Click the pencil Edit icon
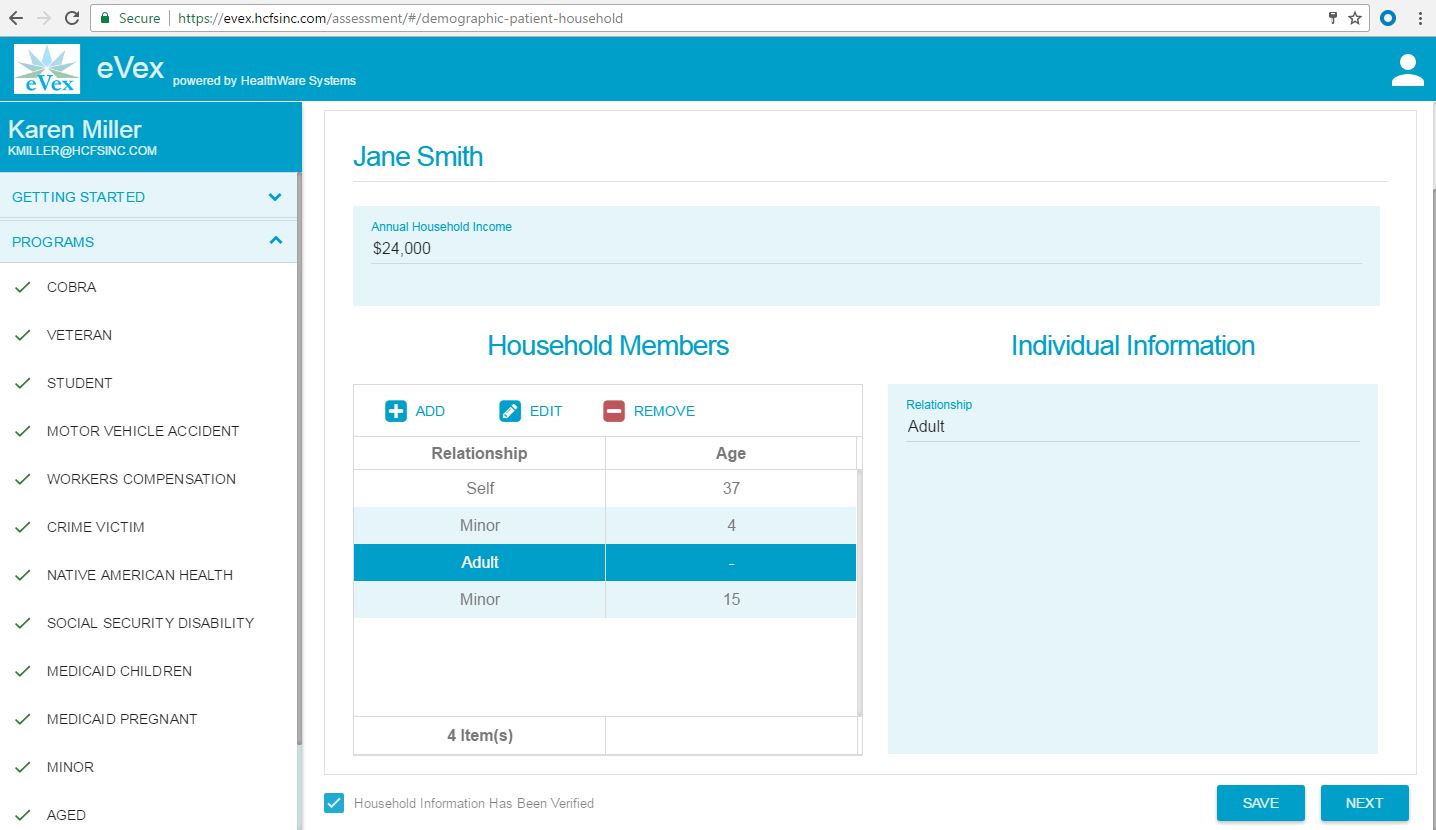1436x830 pixels. click(x=510, y=411)
